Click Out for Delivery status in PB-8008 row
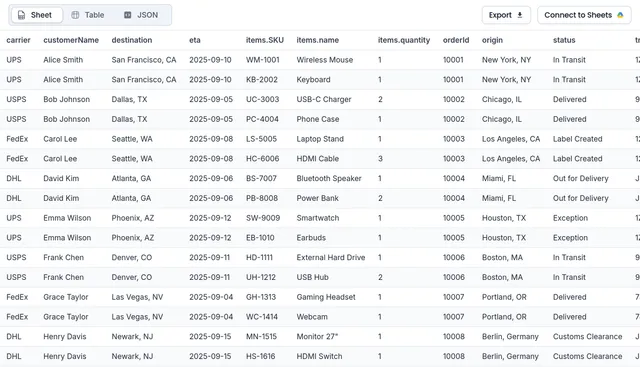Viewport: 640px width, 367px height. [x=580, y=198]
